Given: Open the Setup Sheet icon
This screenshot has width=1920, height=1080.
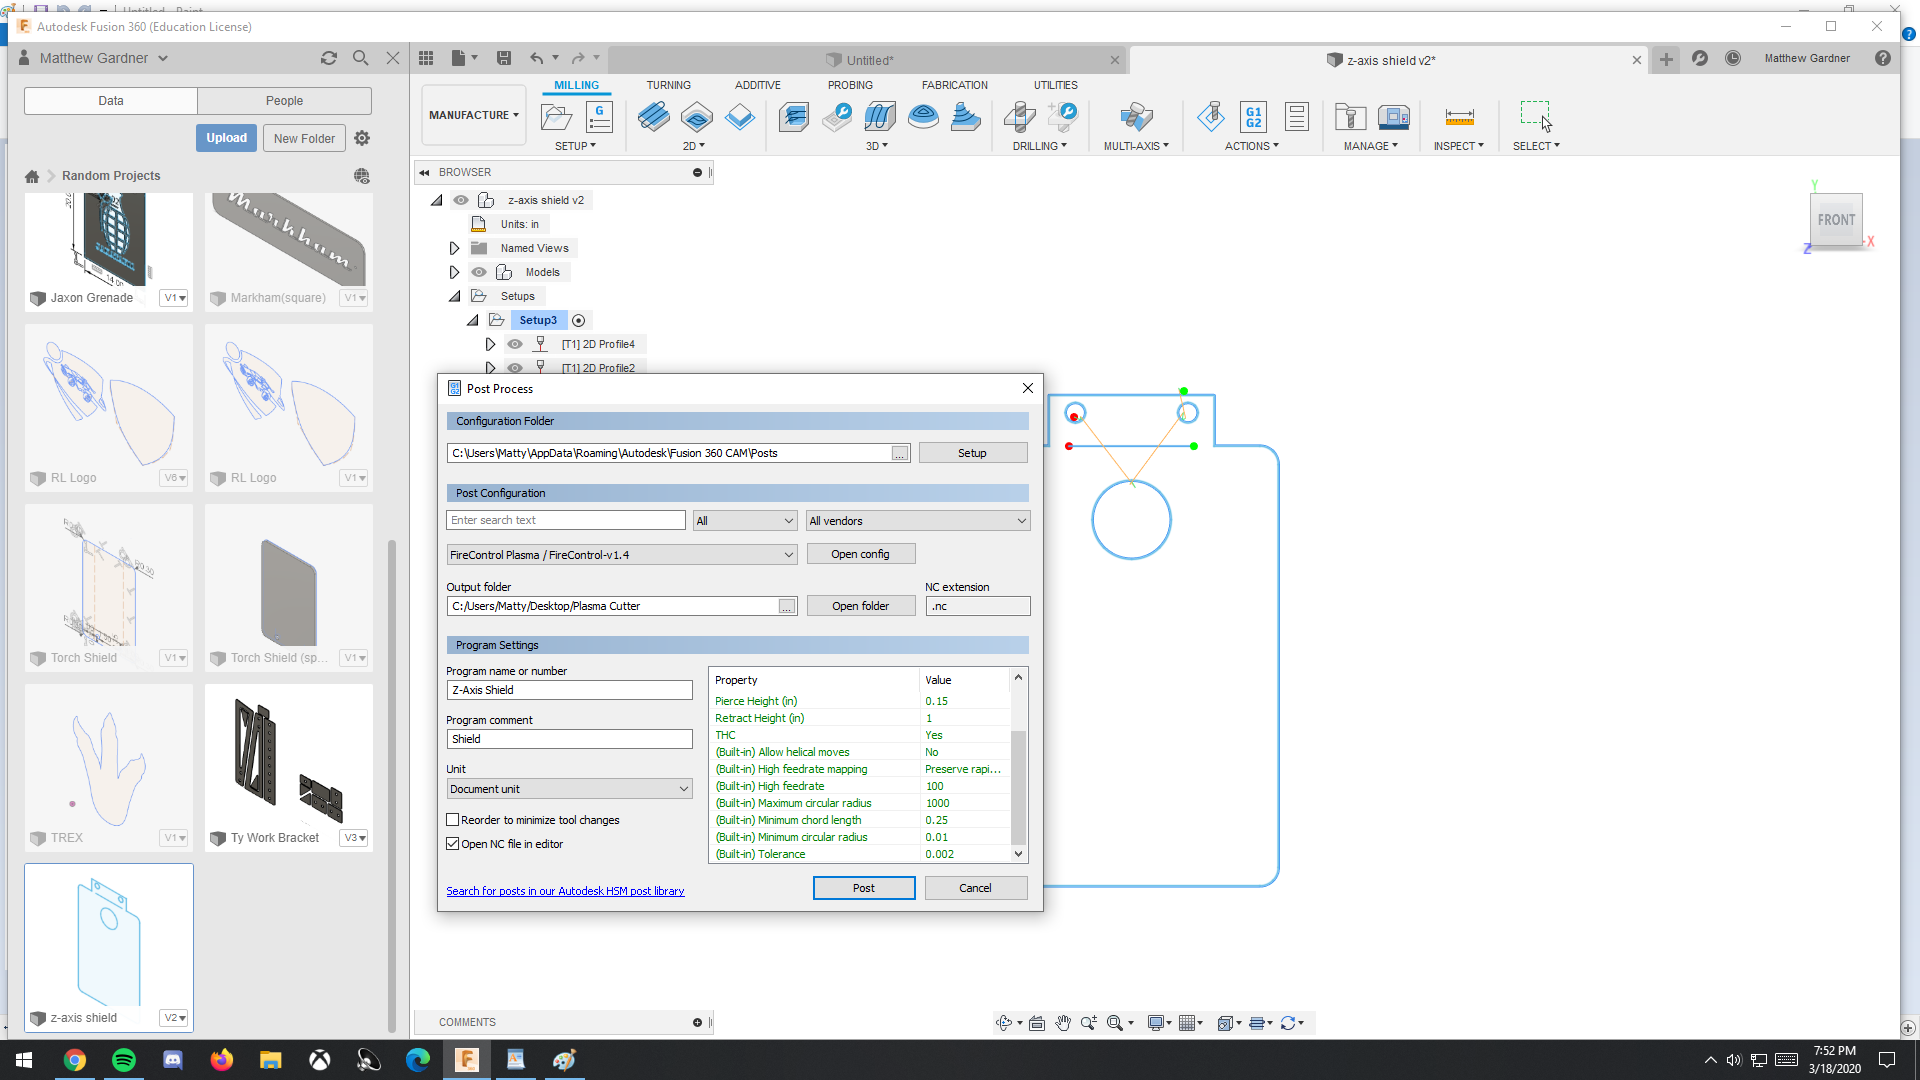Looking at the screenshot, I should [1297, 117].
